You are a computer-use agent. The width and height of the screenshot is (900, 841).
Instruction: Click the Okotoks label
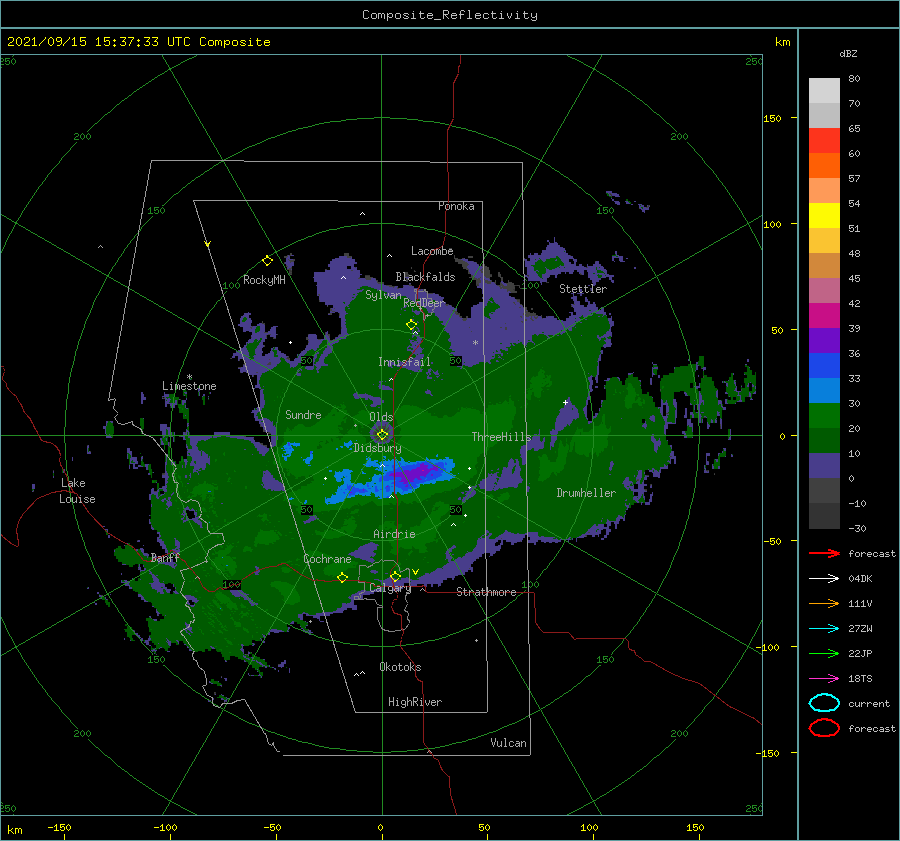pyautogui.click(x=400, y=667)
